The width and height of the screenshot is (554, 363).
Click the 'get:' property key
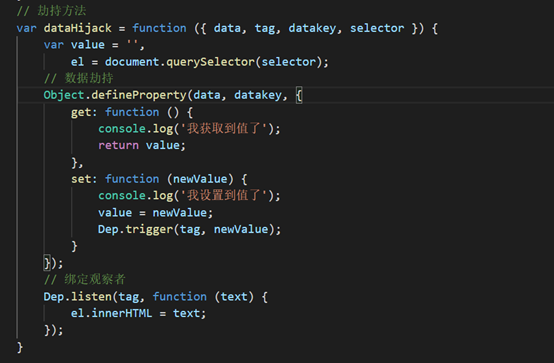click(x=84, y=112)
